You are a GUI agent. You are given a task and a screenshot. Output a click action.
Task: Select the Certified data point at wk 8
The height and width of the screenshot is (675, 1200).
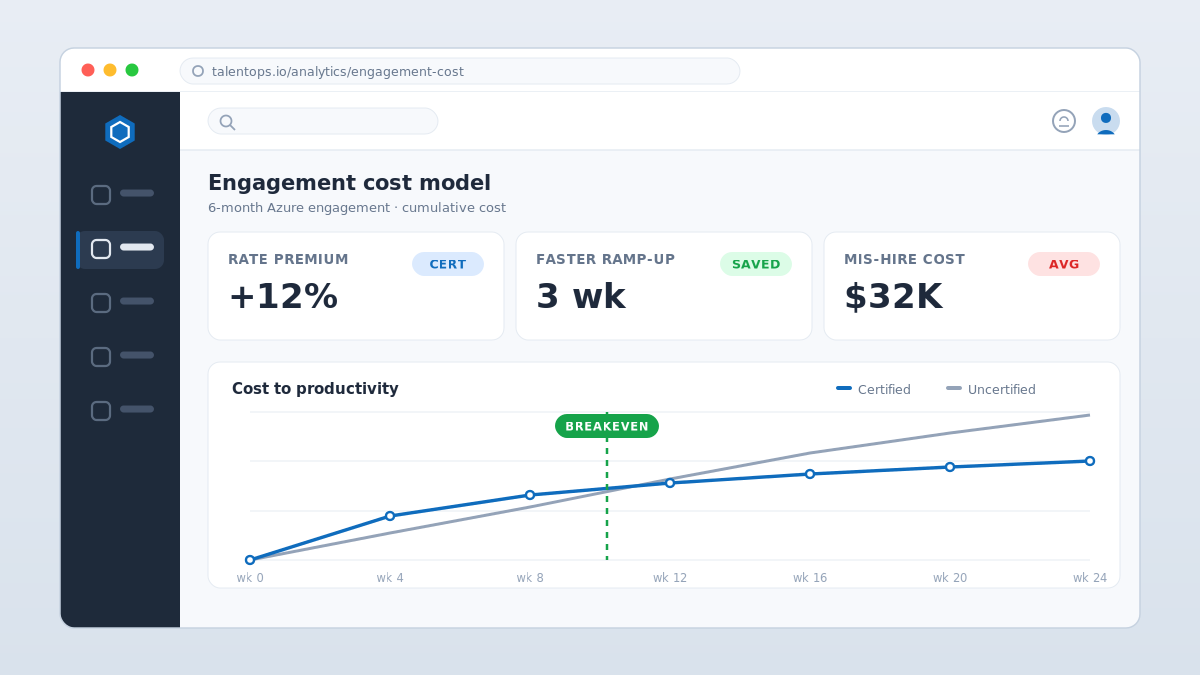point(530,495)
